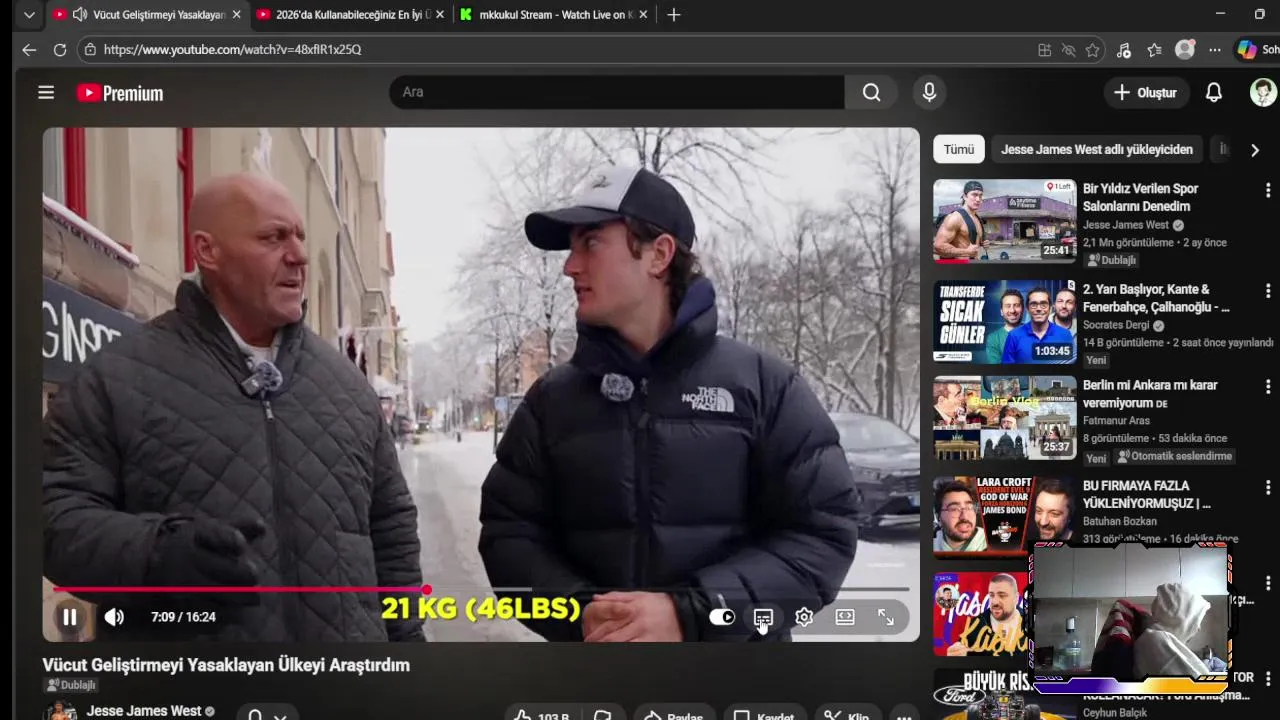Open the account avatar menu
The height and width of the screenshot is (720, 1280).
pos(1263,93)
